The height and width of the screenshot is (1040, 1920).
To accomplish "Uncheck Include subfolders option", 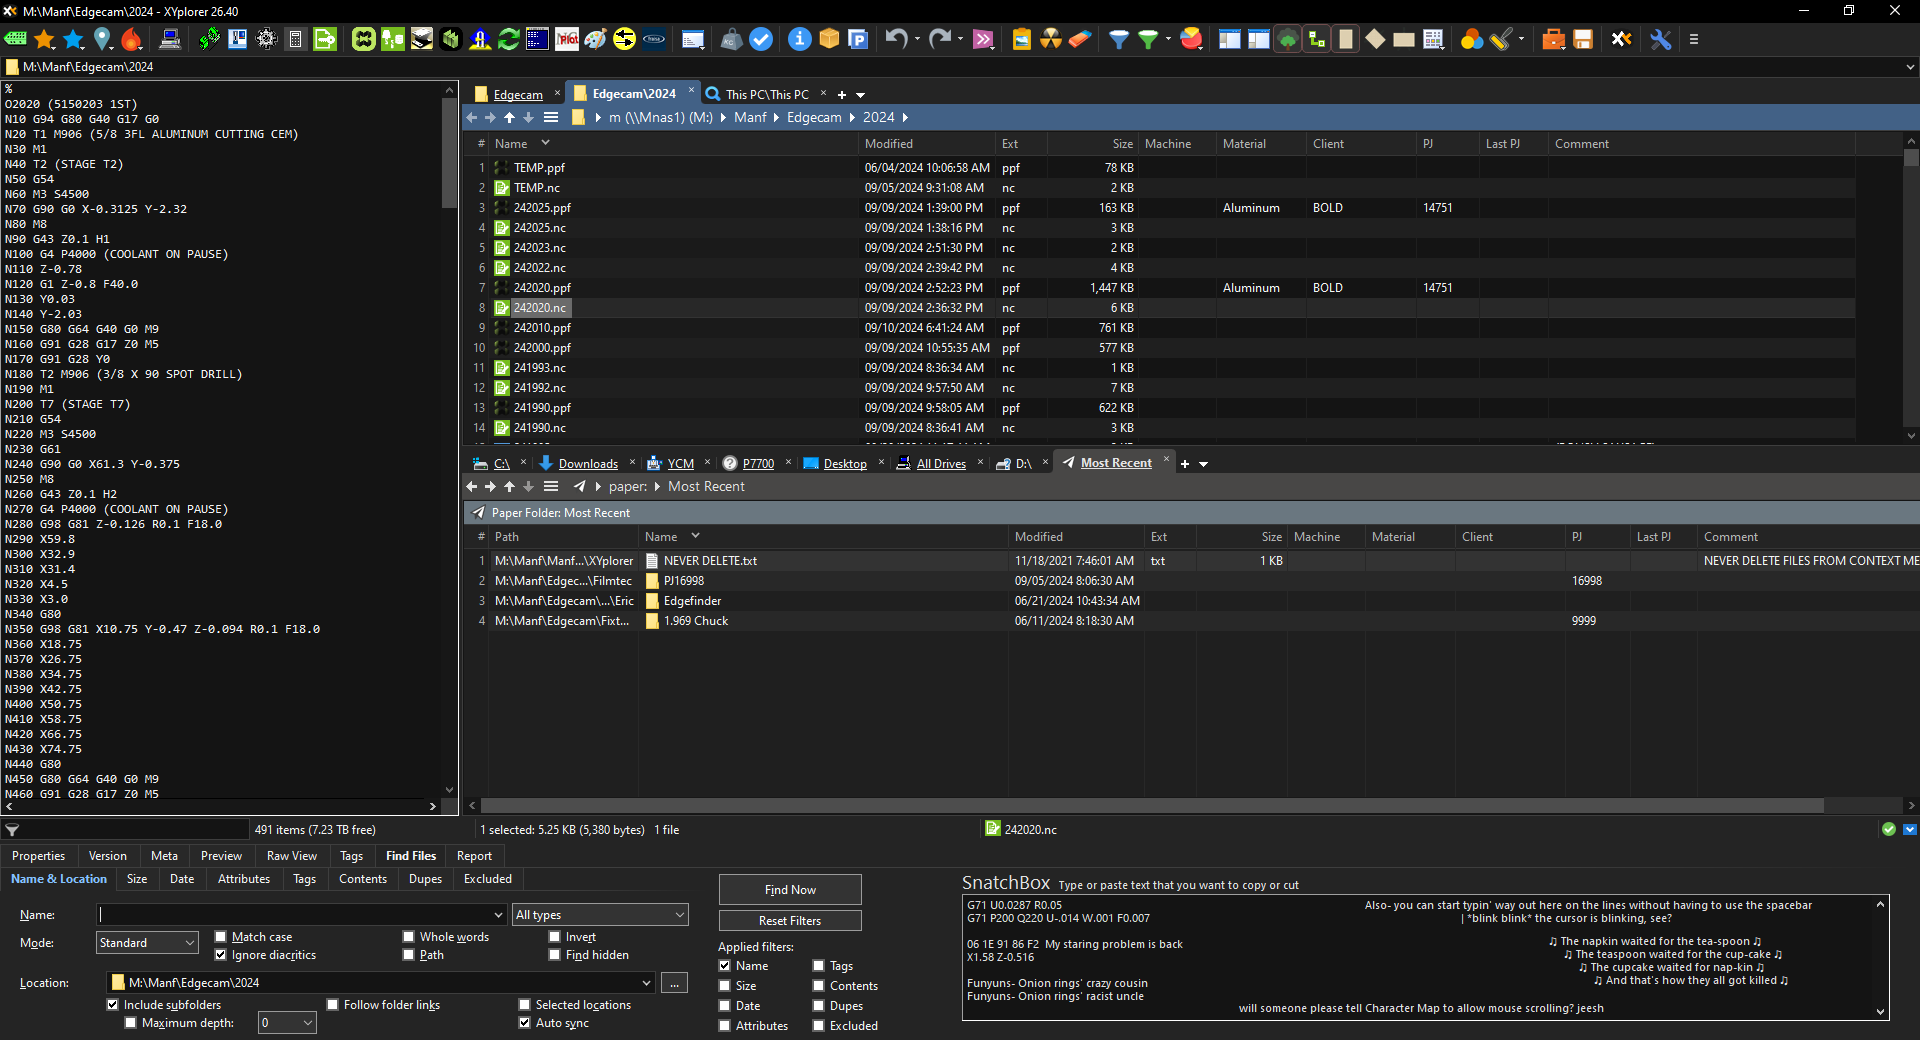I will [113, 1005].
